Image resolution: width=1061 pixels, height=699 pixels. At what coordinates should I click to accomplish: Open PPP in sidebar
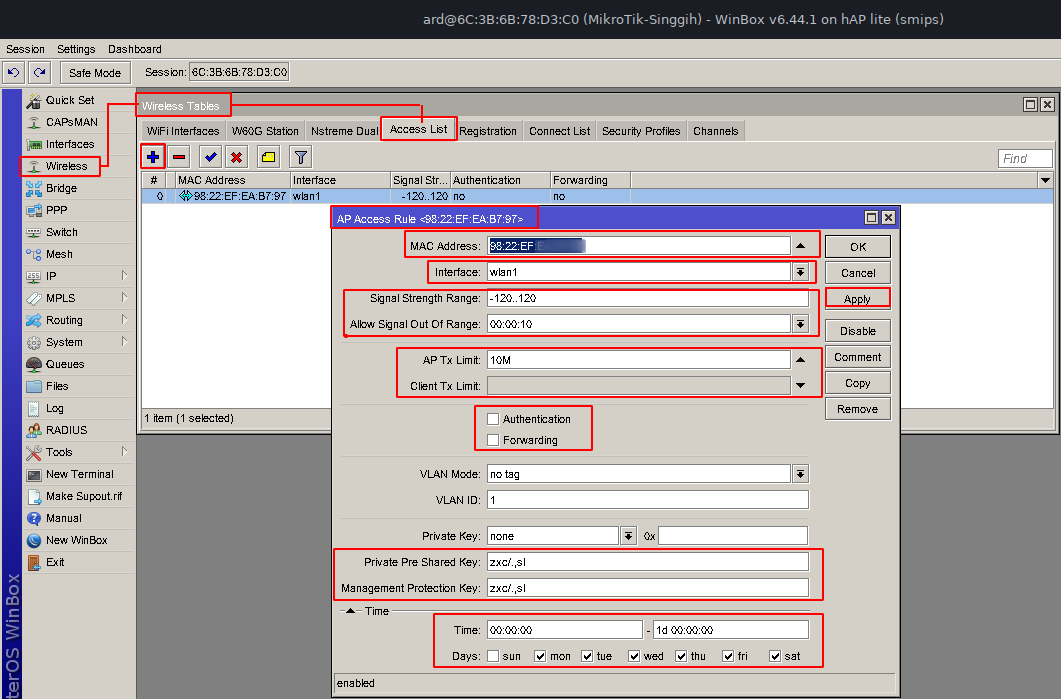point(56,210)
